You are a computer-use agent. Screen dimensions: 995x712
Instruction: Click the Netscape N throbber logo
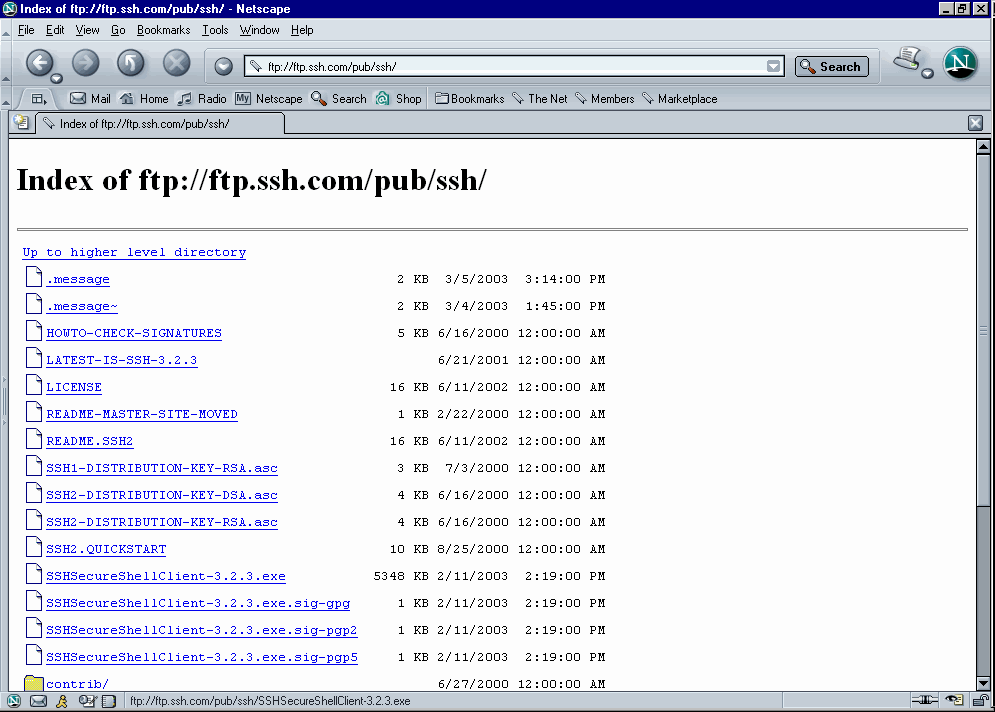[960, 64]
